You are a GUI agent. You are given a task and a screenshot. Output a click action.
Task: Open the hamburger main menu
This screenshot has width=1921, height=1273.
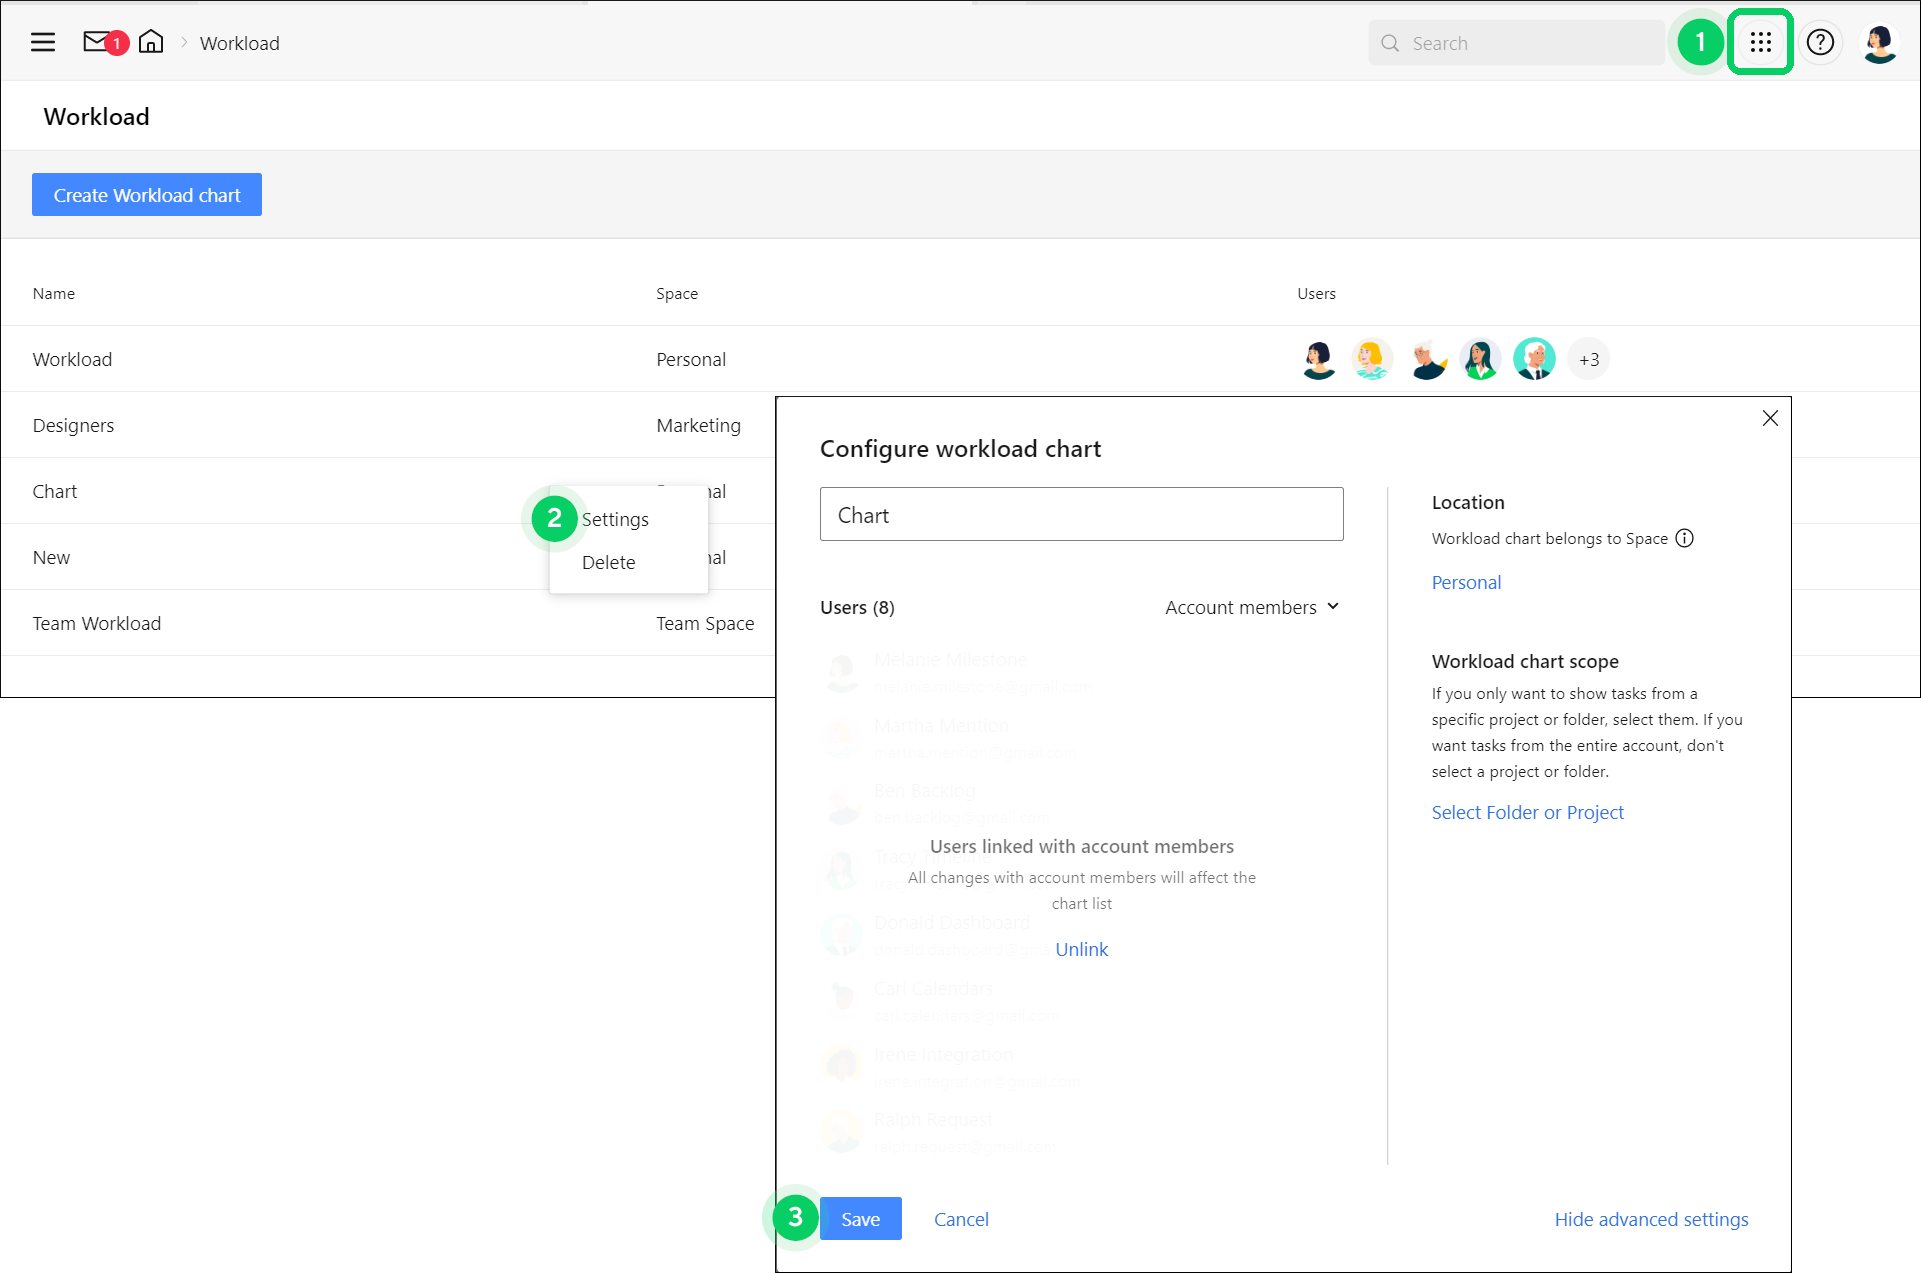[43, 43]
